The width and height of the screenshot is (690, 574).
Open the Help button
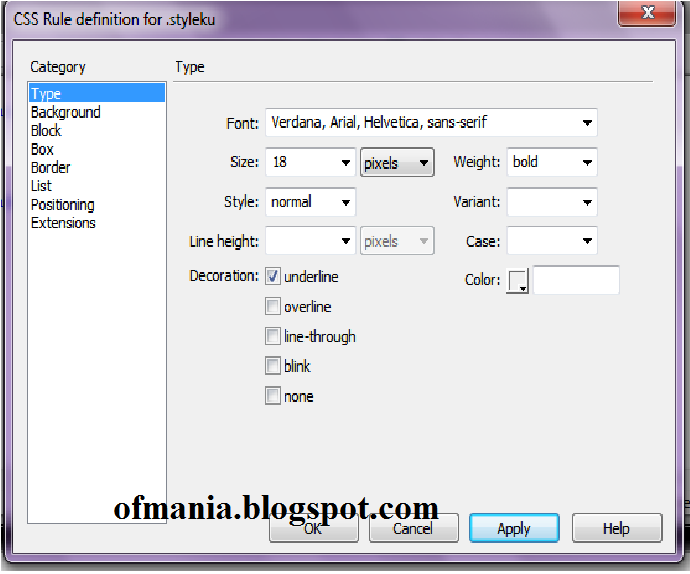617,528
